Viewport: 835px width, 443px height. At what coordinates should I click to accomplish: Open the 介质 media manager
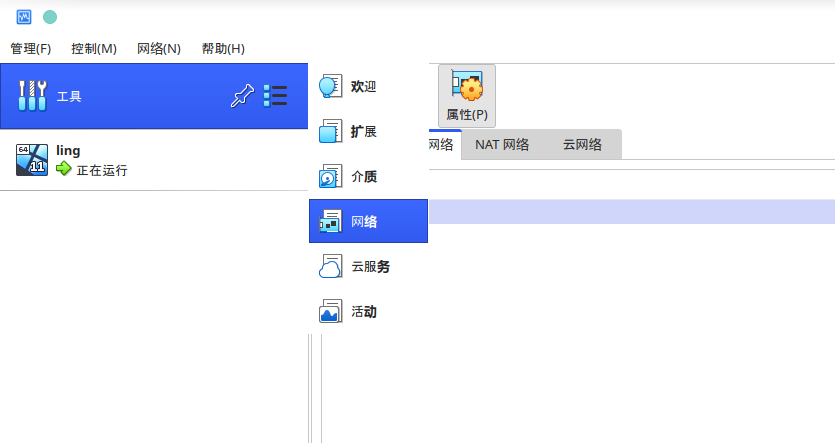[363, 177]
